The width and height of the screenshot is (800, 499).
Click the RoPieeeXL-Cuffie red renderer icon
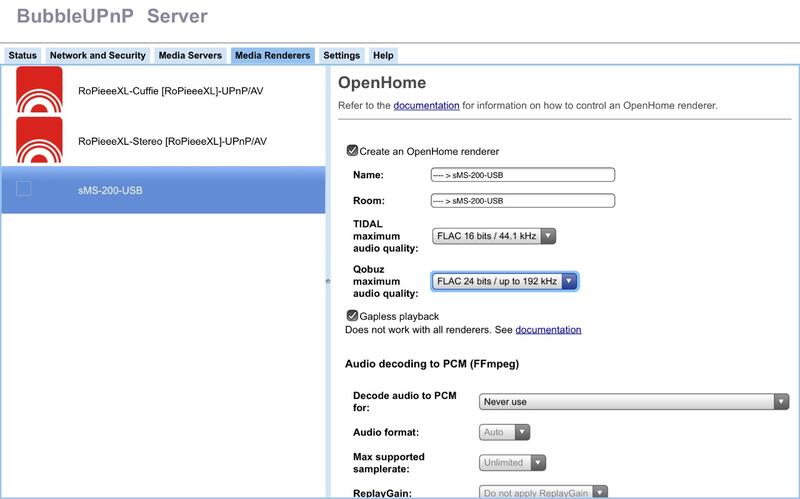39,90
